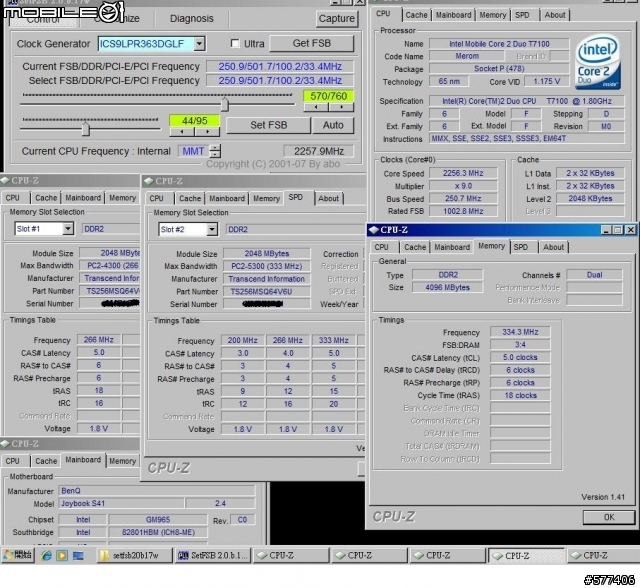Click the FSB slider thumb near 570/760
This screenshot has height=588, width=640.
pos(225,104)
